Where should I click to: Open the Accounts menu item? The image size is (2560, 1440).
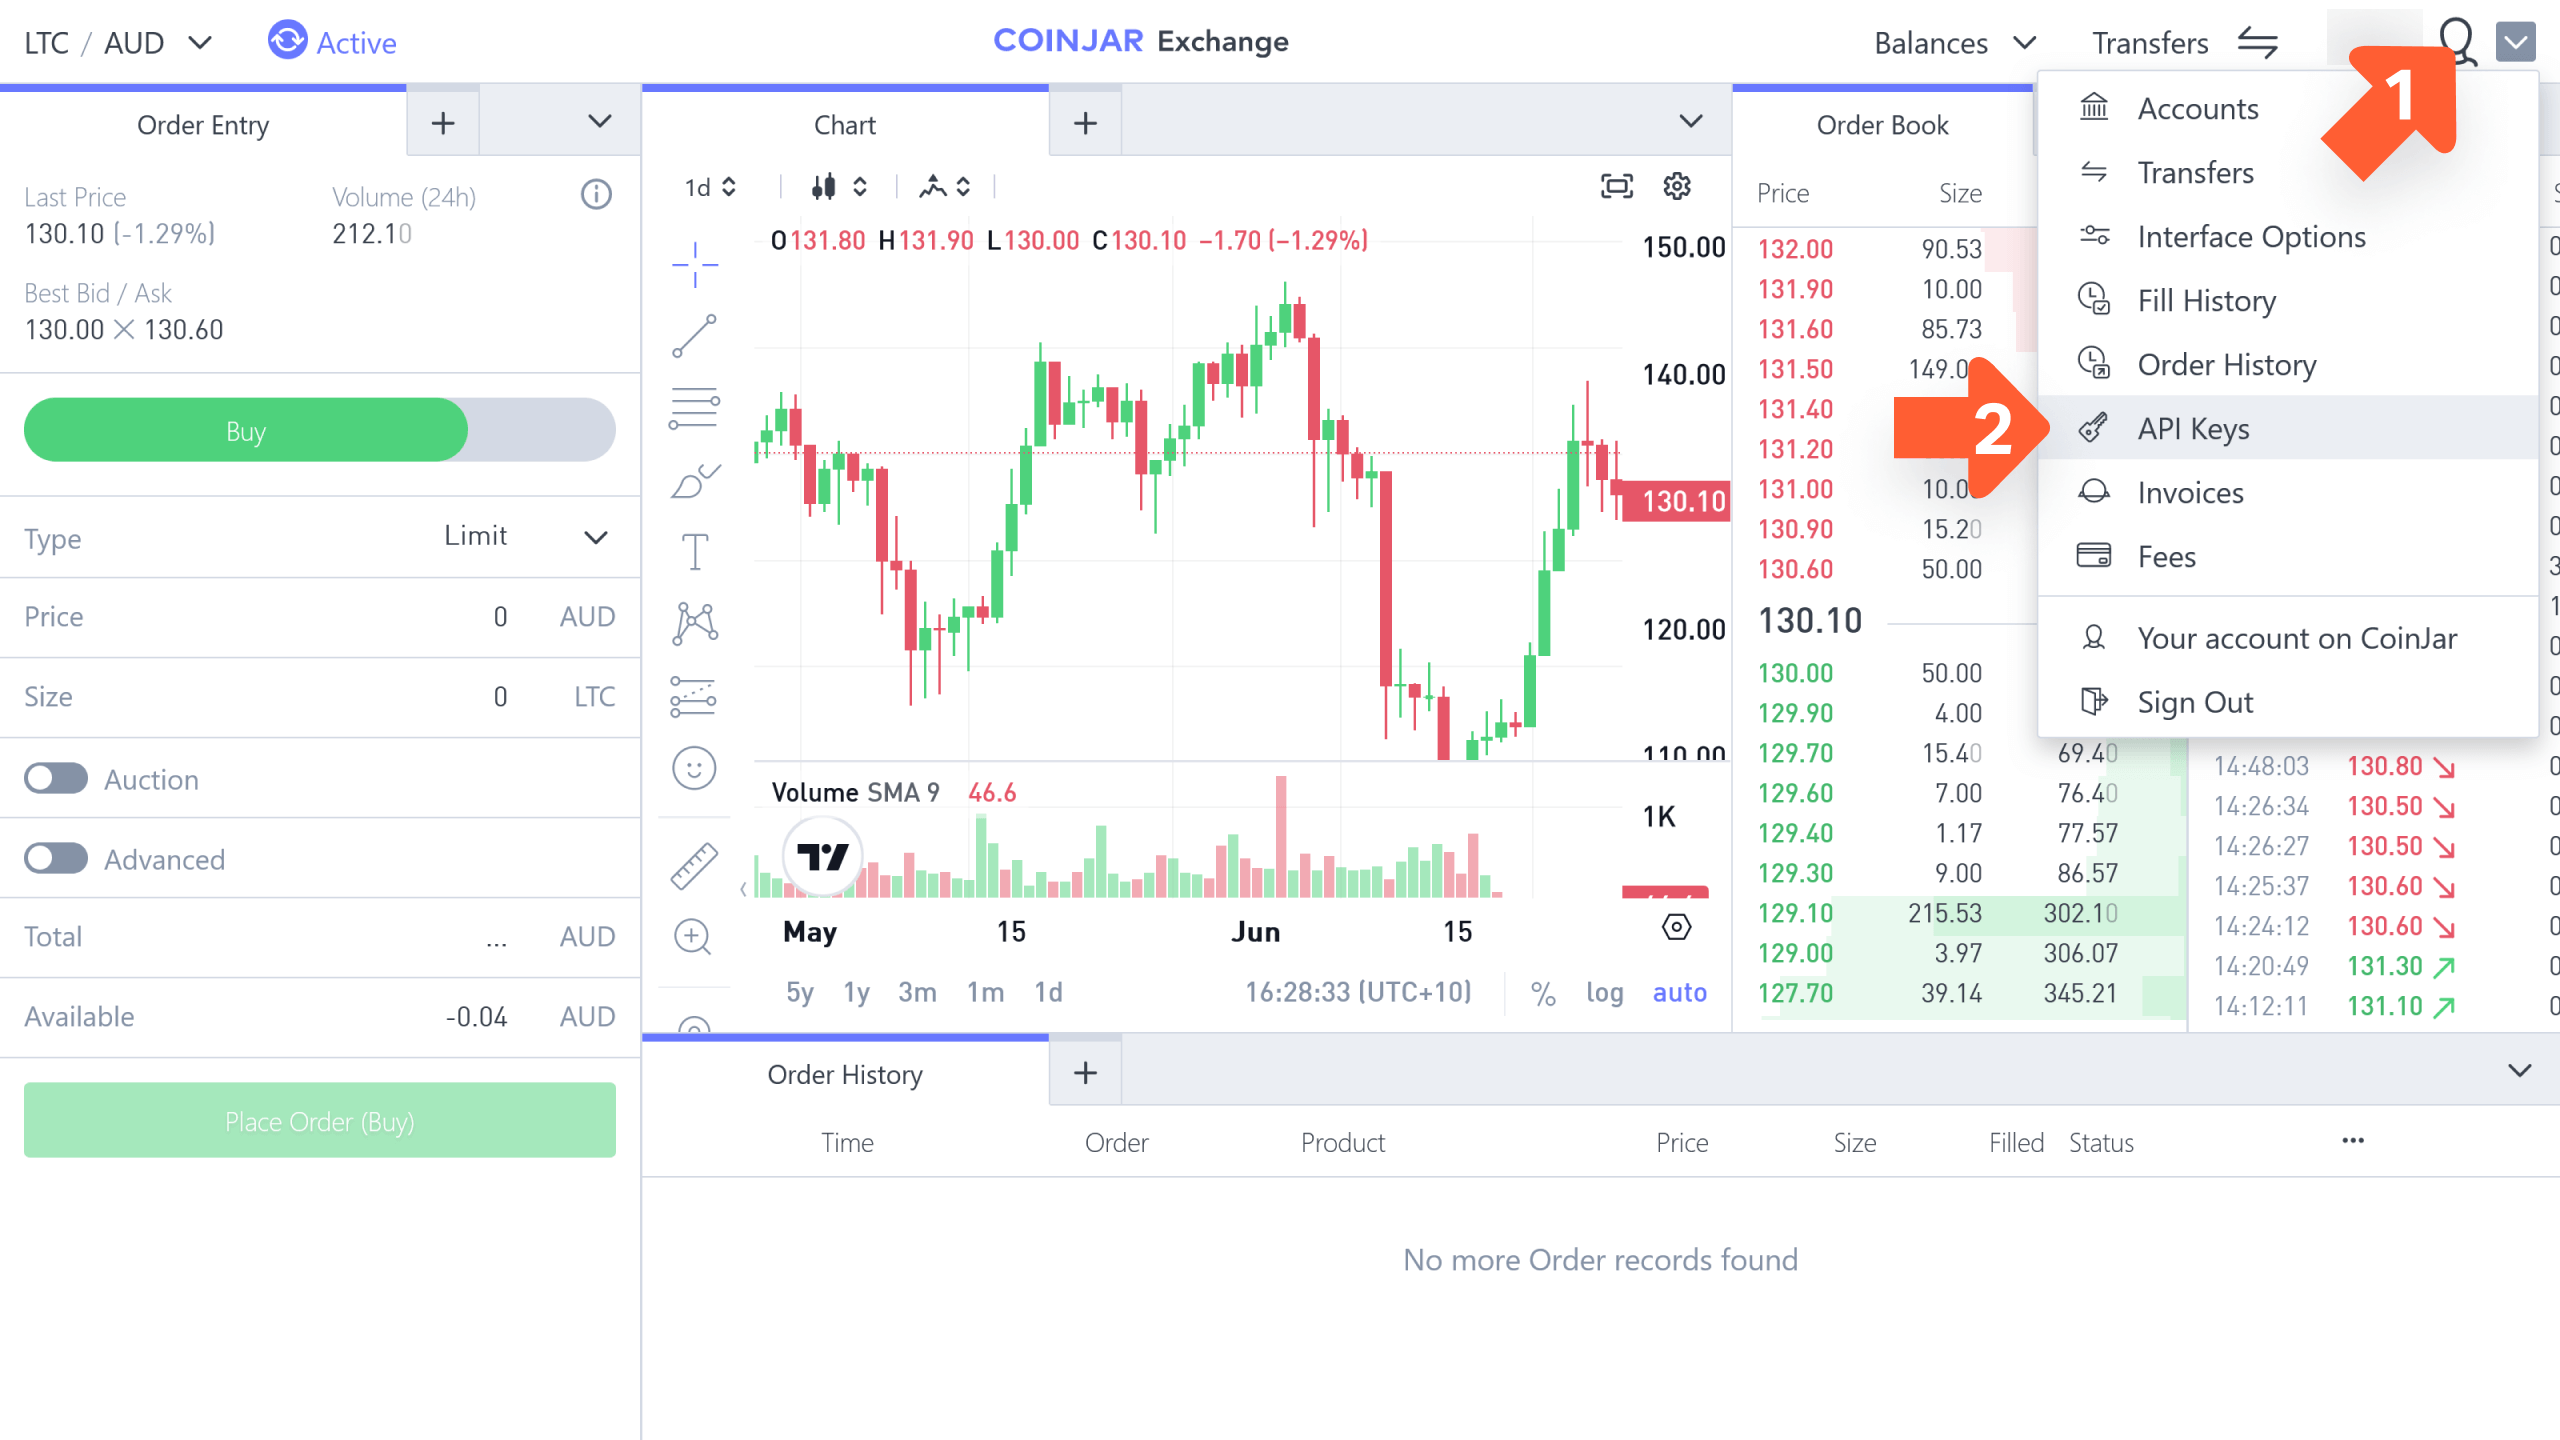click(2196, 107)
